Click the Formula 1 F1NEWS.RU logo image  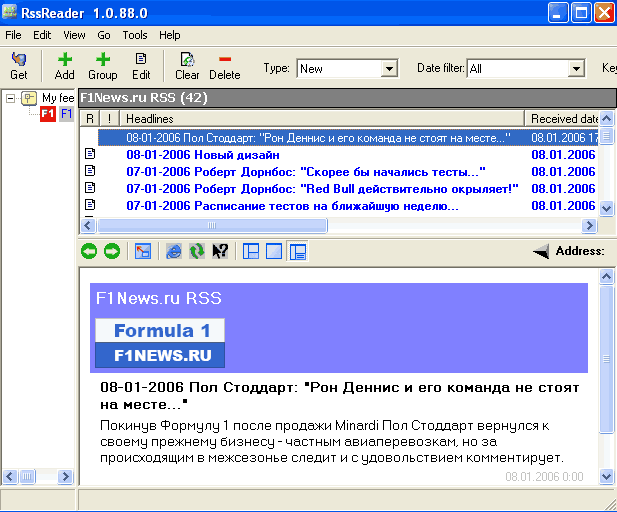click(160, 343)
